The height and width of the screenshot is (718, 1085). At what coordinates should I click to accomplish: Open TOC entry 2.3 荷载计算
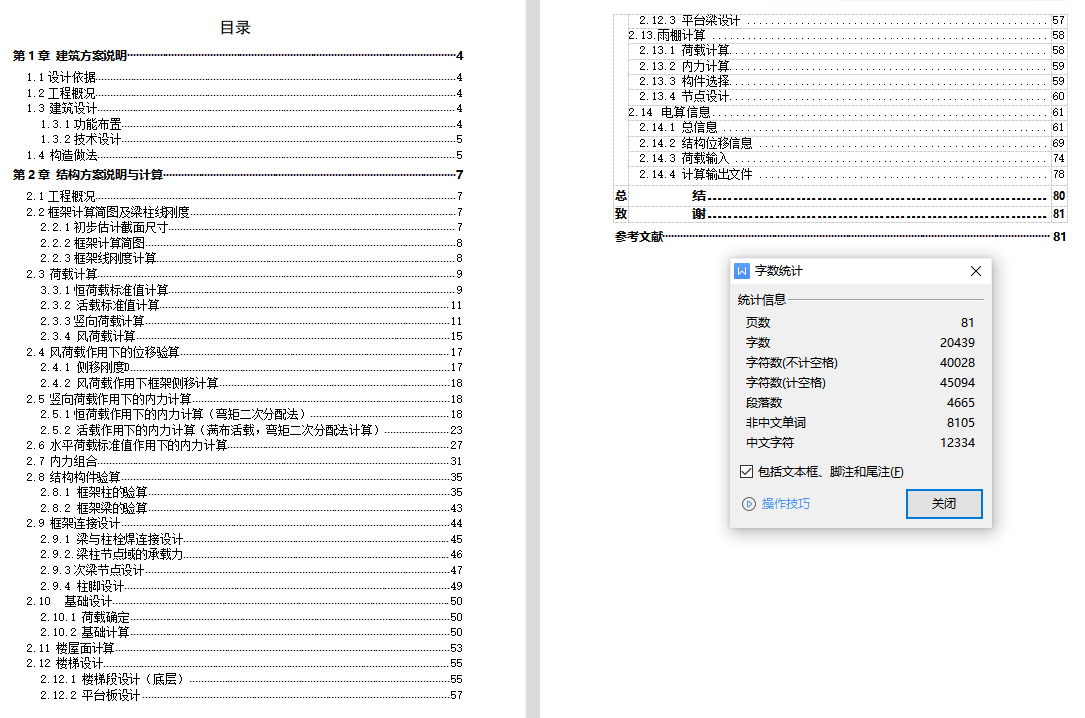click(244, 275)
